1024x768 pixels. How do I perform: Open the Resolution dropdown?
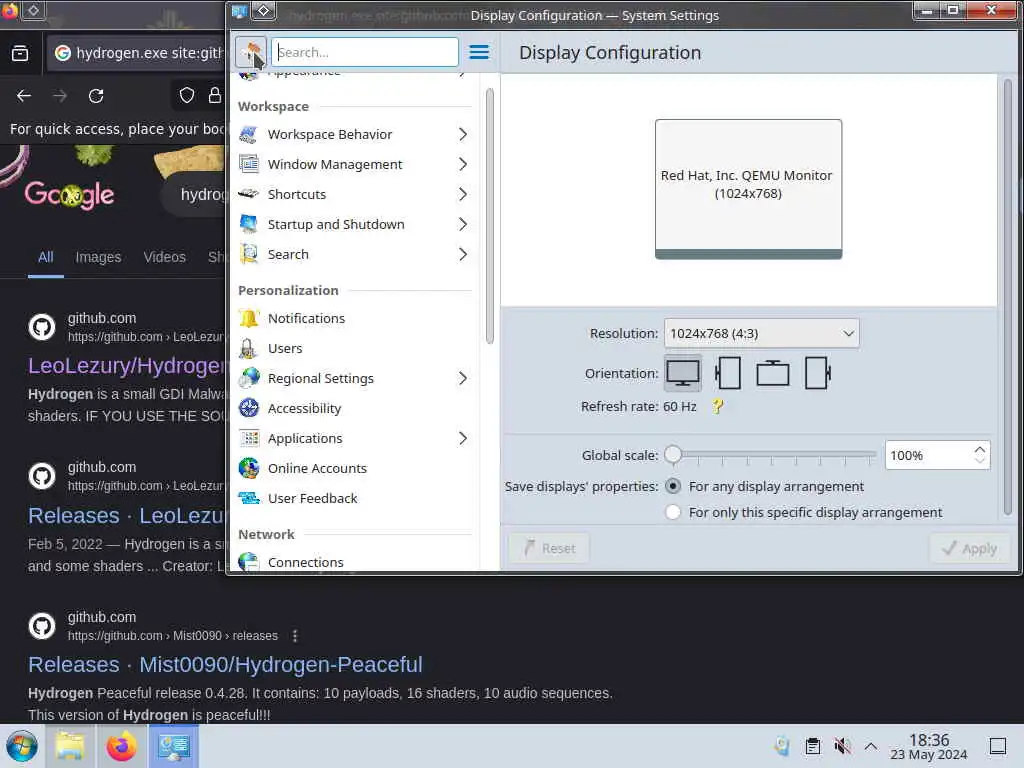point(761,334)
